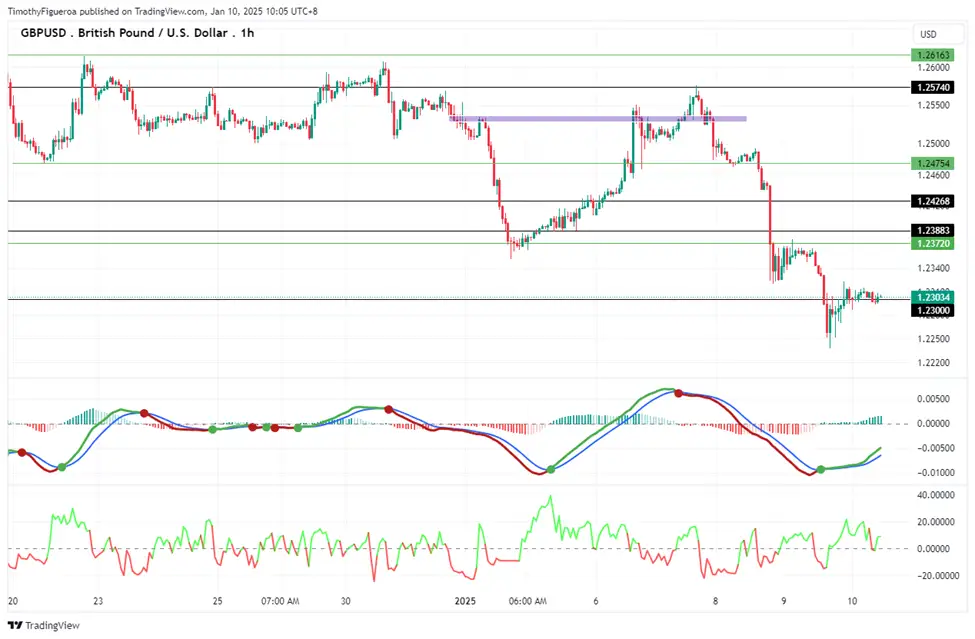Click the green MACD crossover dot near January 9 low
Viewport: 975px width, 639px height.
pos(821,469)
